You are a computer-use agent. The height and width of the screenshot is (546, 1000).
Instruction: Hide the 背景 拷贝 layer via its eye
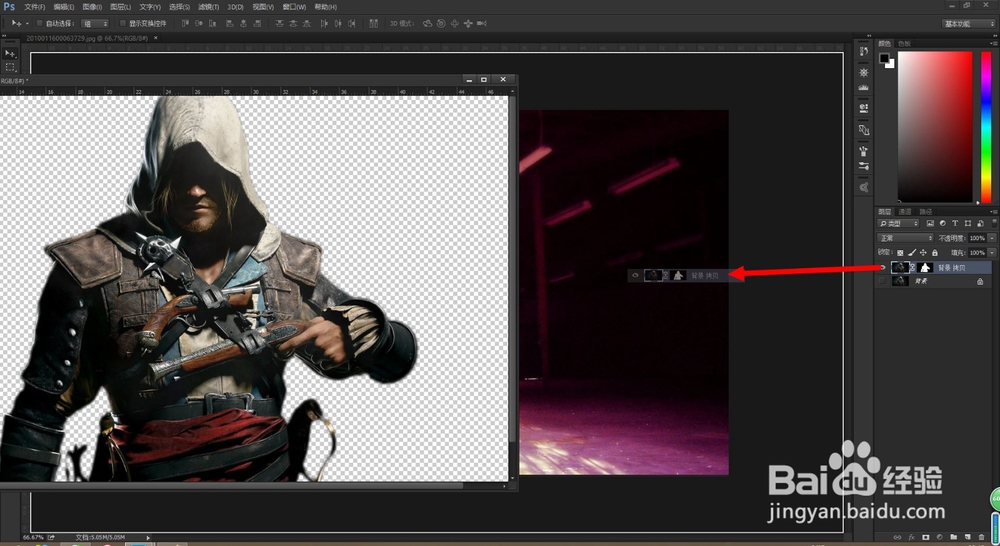[883, 267]
